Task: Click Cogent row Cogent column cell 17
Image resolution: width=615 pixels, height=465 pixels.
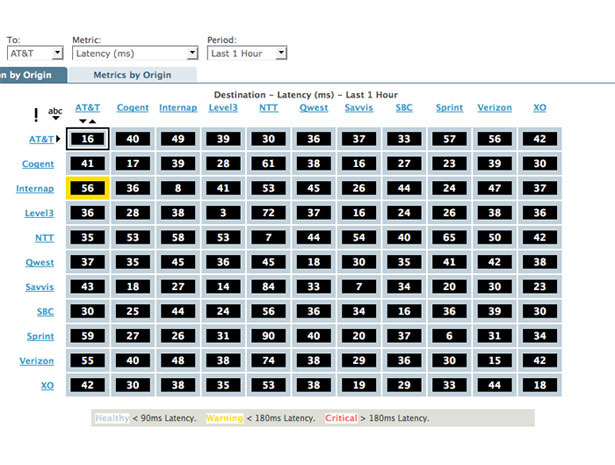Action: coord(133,163)
